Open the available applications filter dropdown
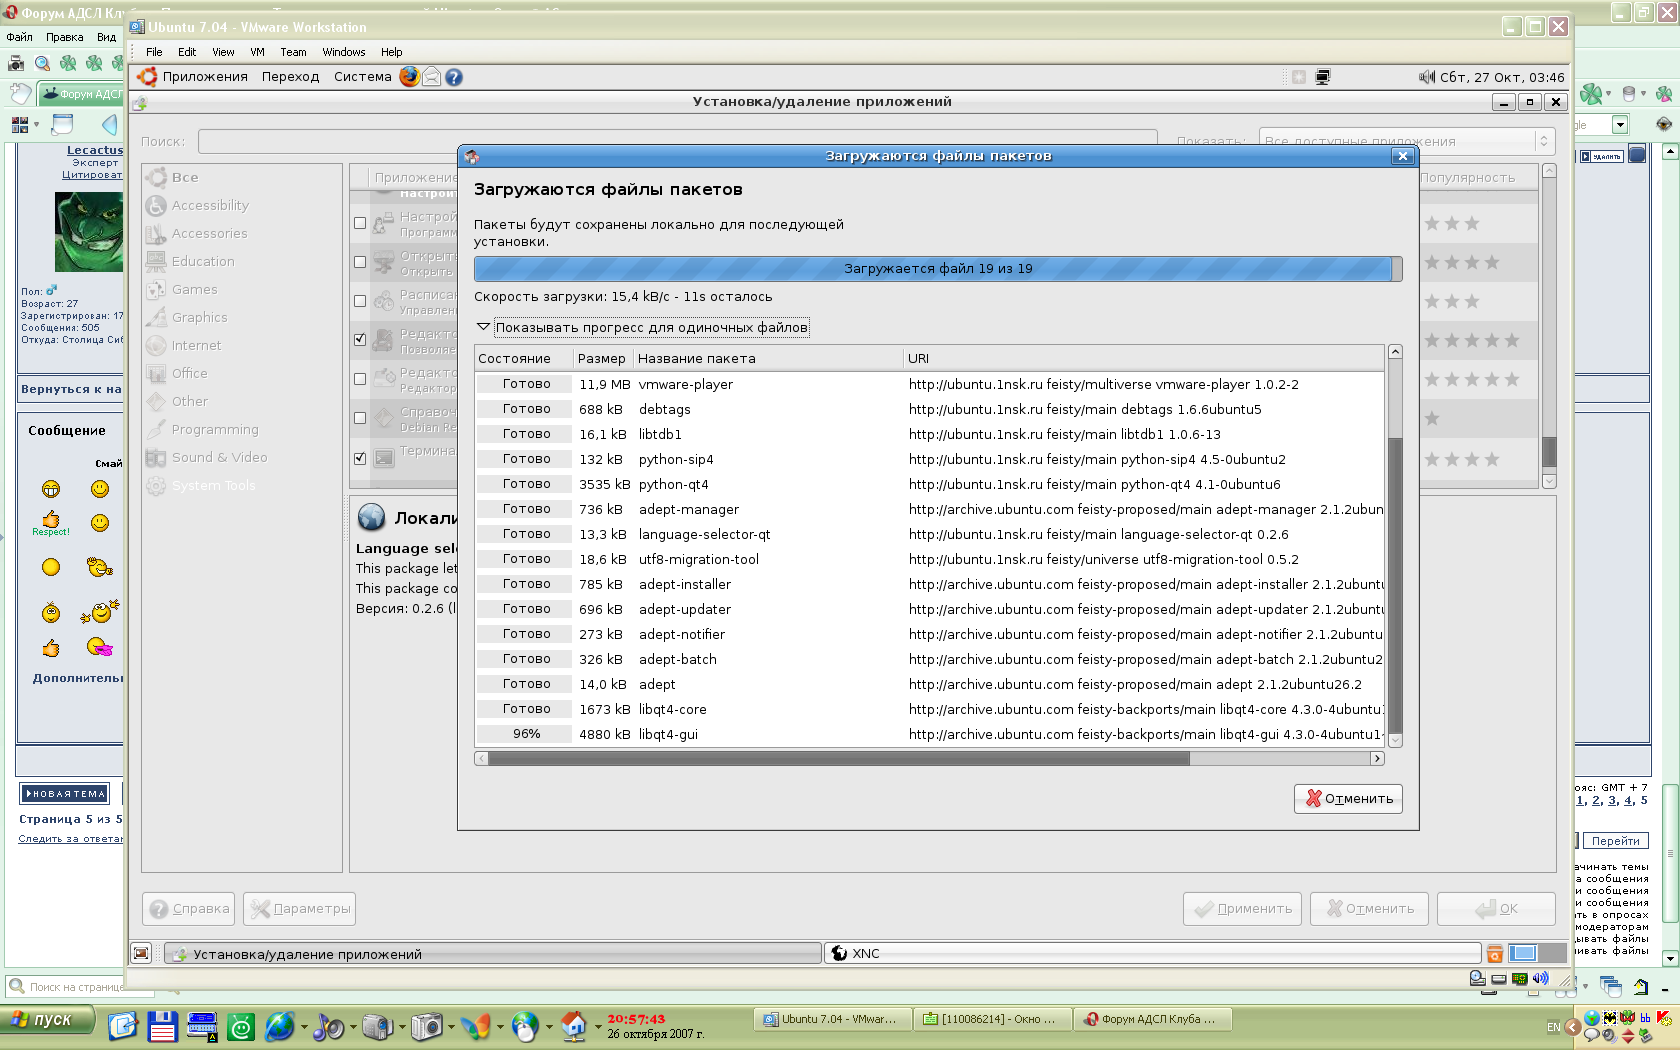This screenshot has height=1050, width=1680. (1404, 141)
